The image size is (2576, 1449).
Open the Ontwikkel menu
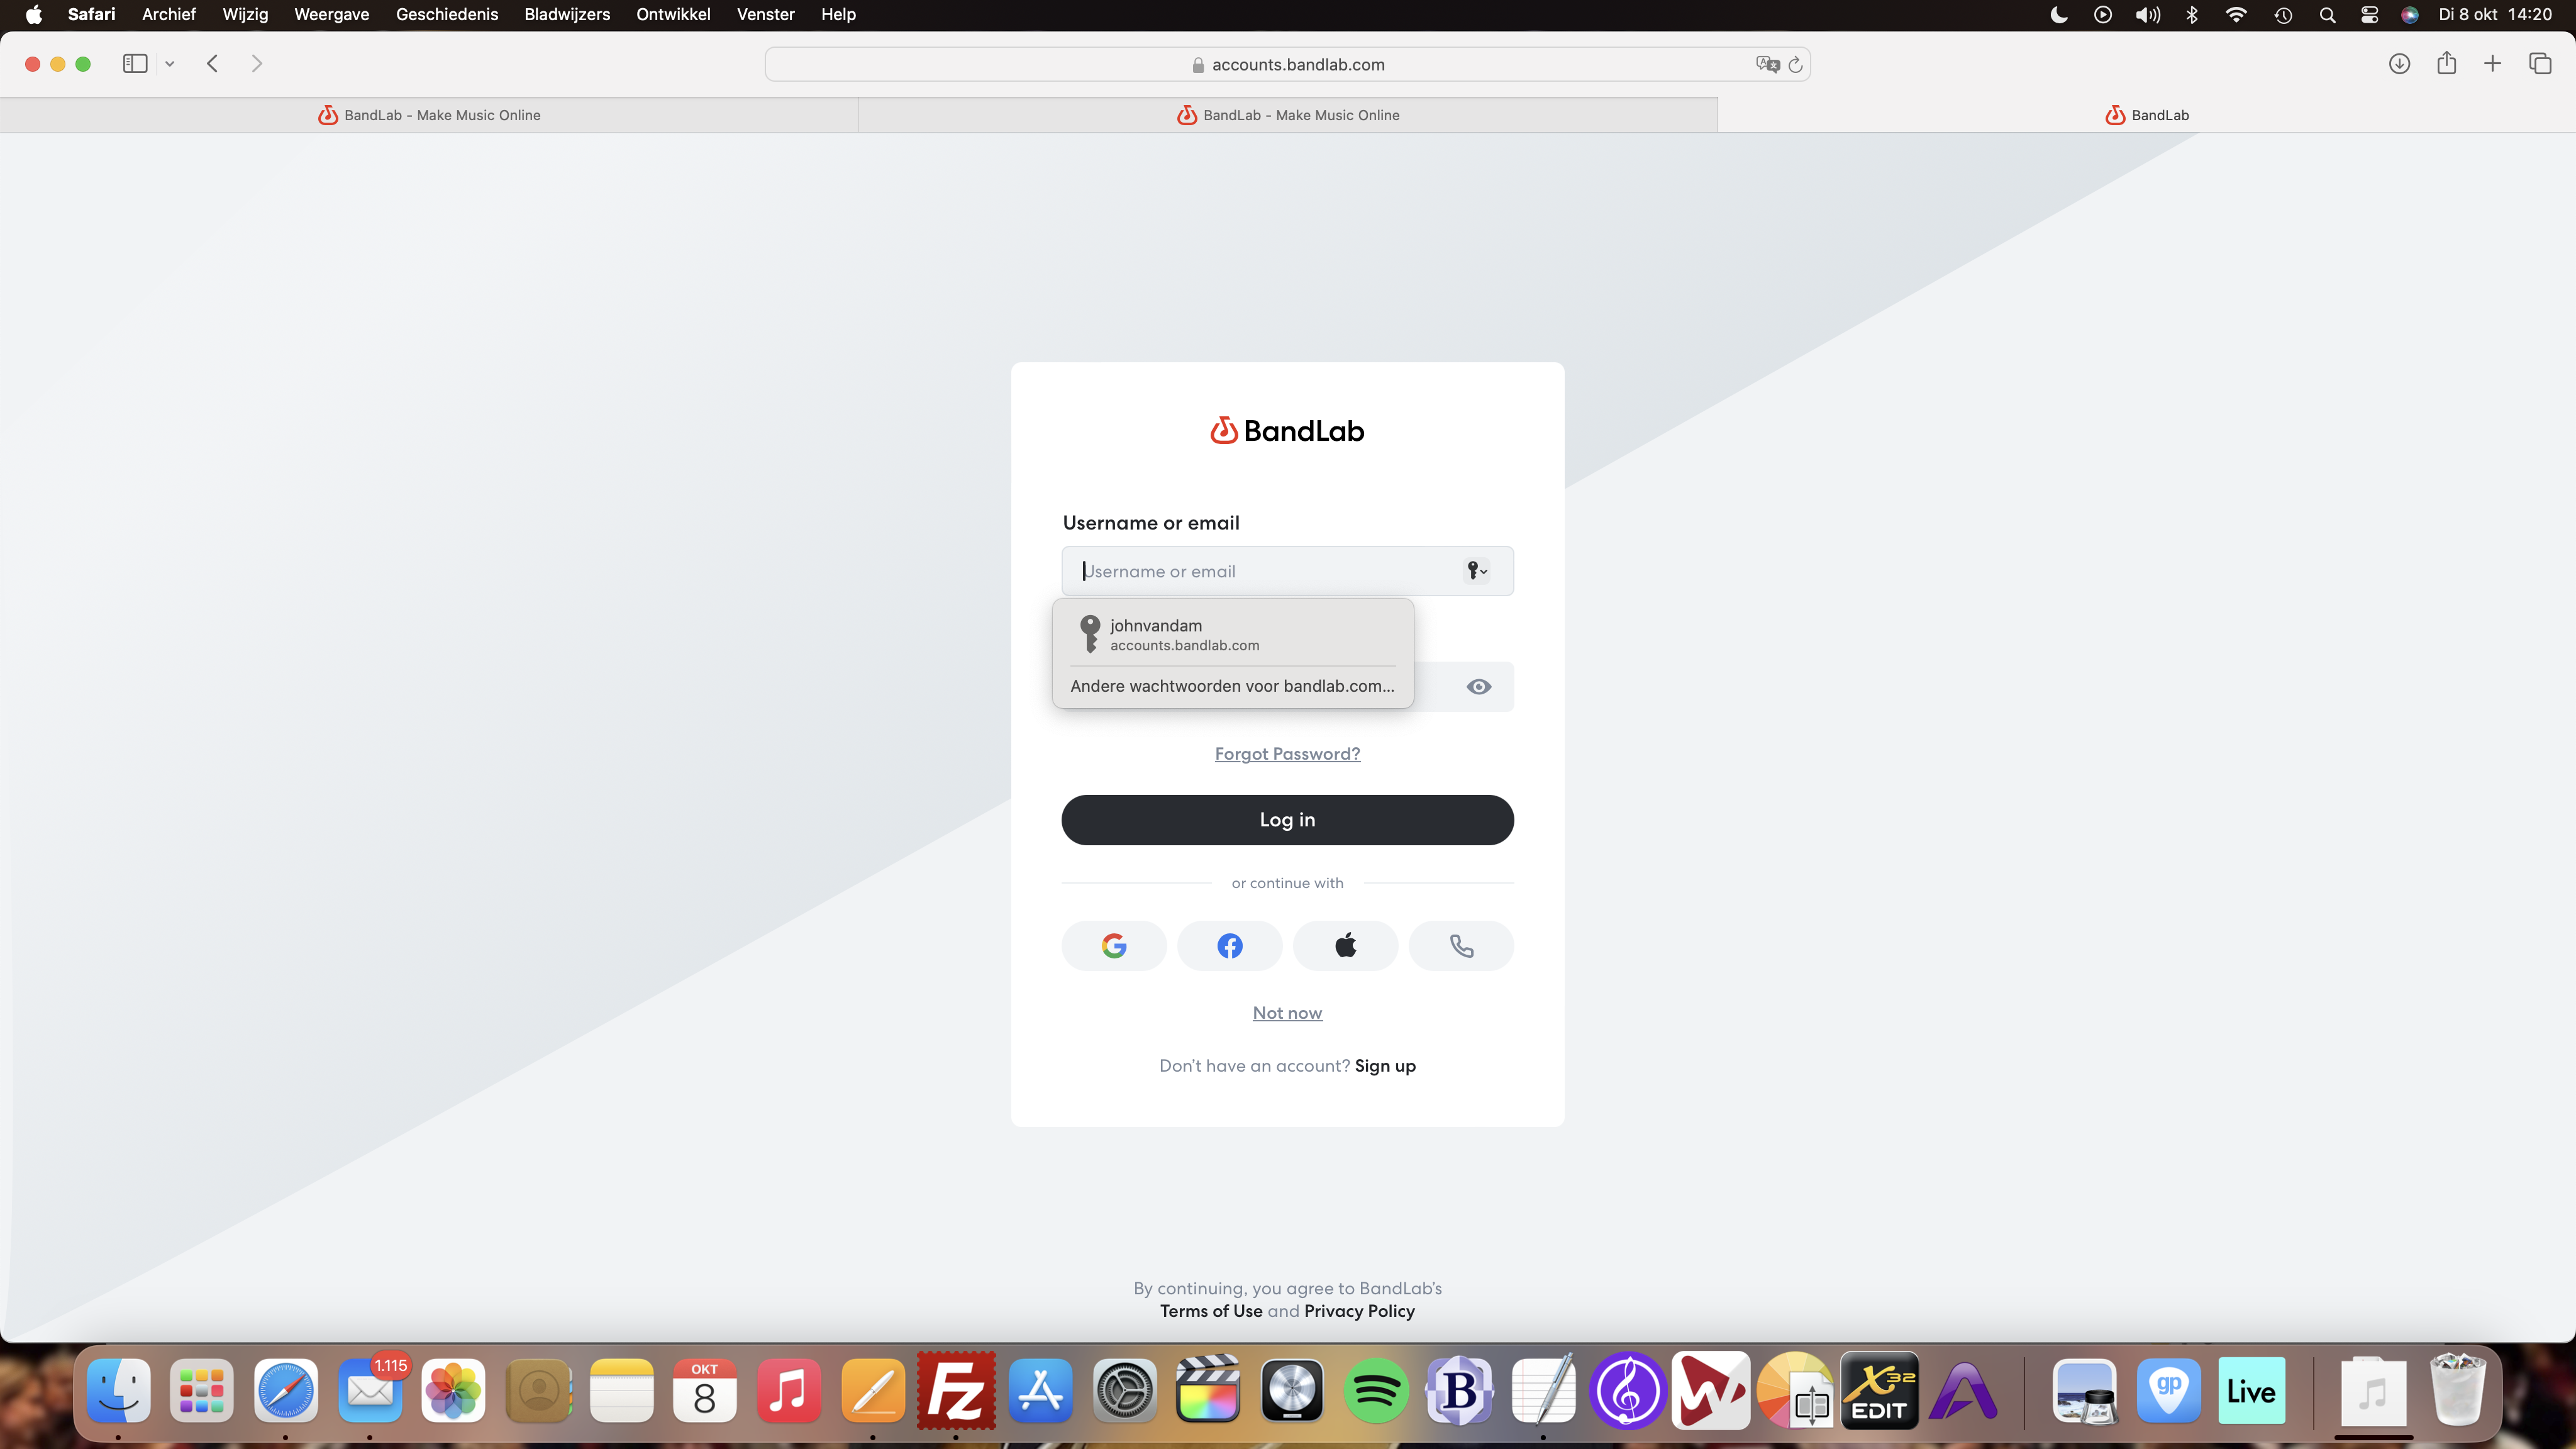coord(673,14)
